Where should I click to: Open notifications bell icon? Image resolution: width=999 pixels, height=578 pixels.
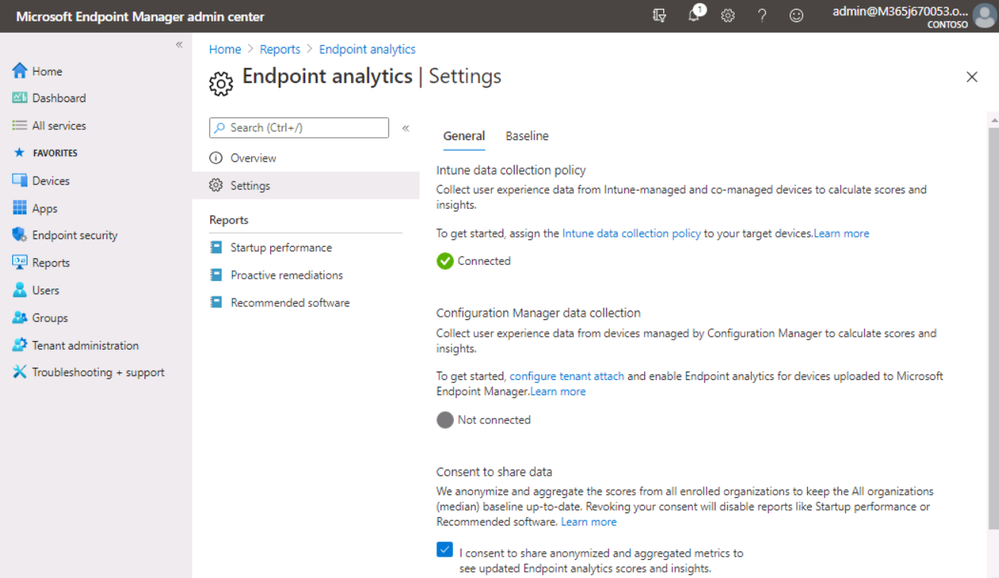[x=694, y=15]
